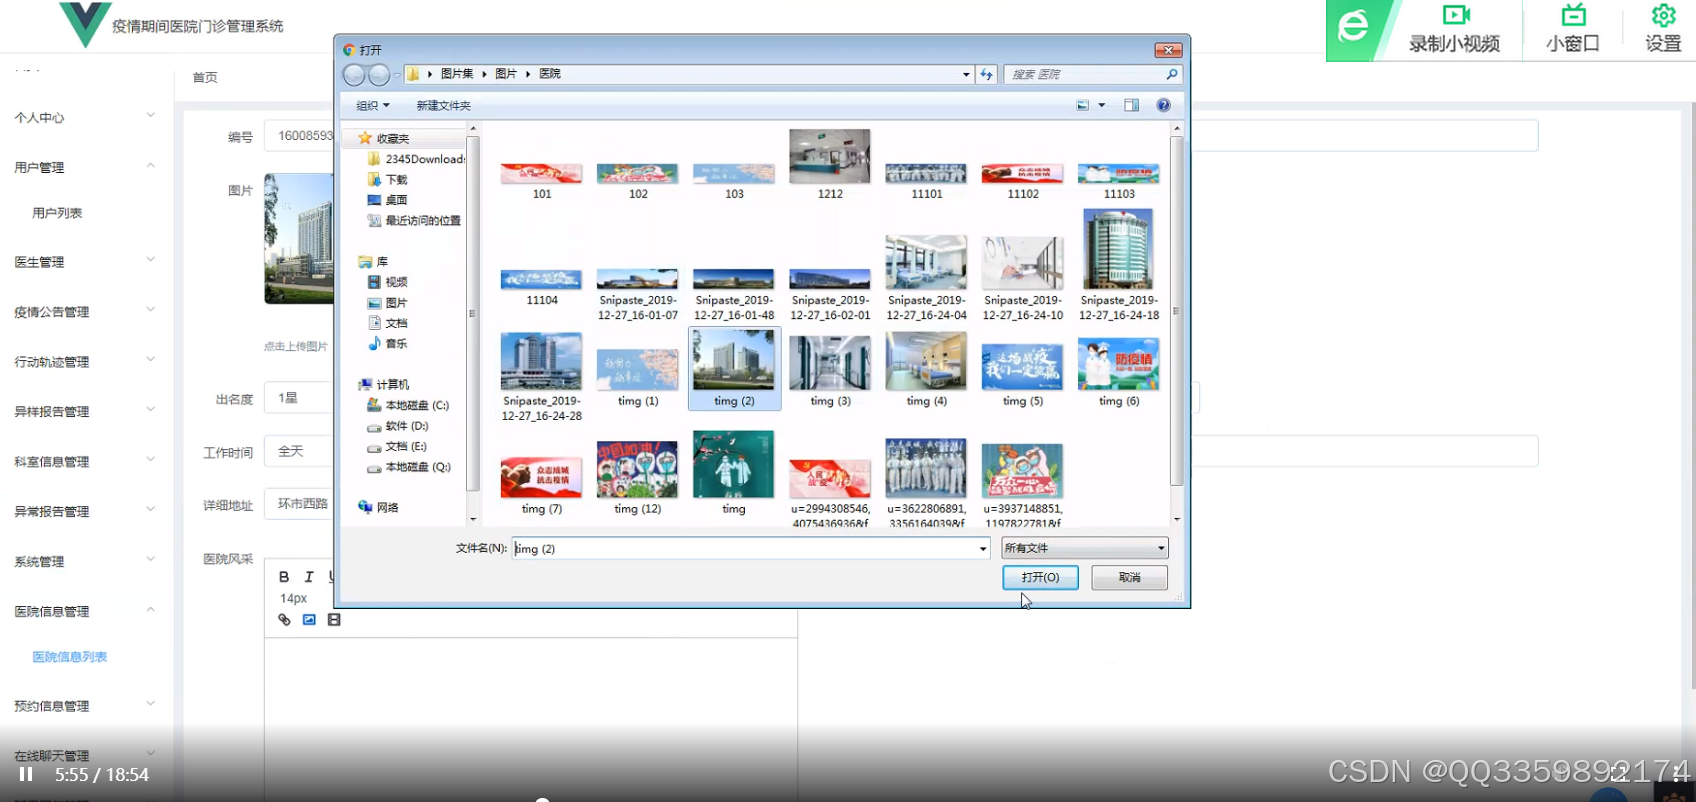1696x802 pixels.
Task: Expand 医生管理 sidebar menu
Action: coord(84,262)
